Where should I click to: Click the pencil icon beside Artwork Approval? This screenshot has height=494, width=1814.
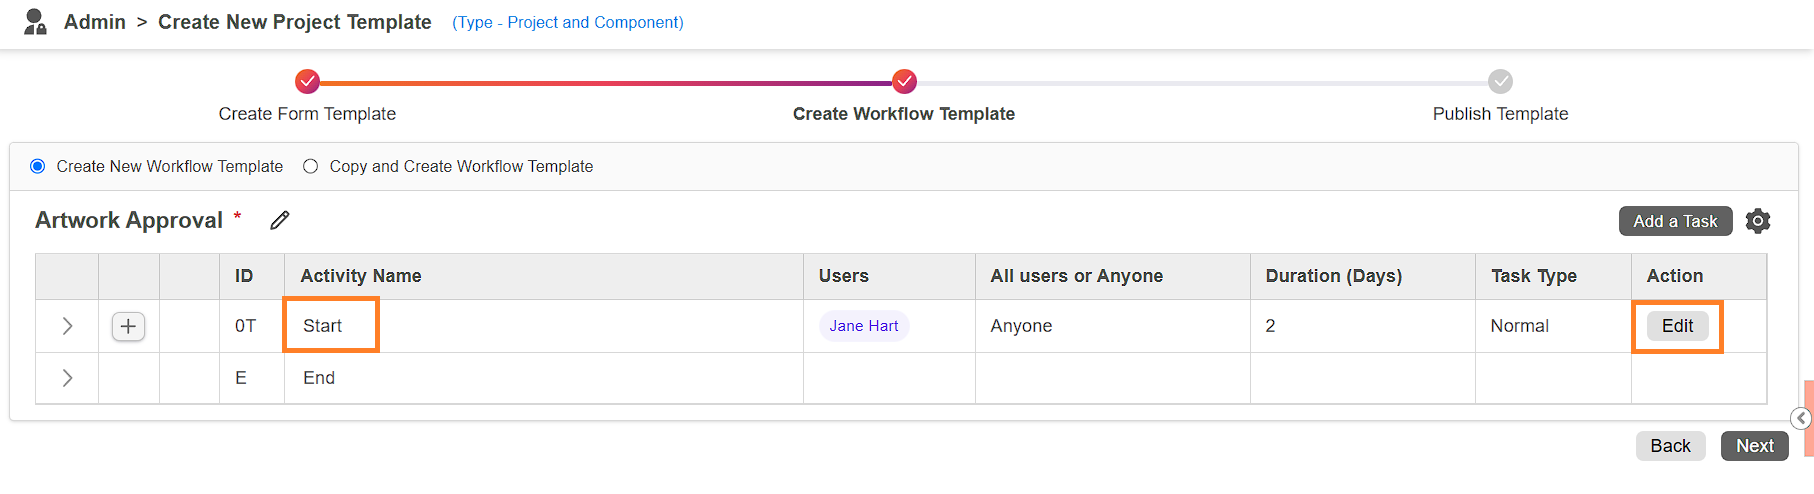[280, 220]
